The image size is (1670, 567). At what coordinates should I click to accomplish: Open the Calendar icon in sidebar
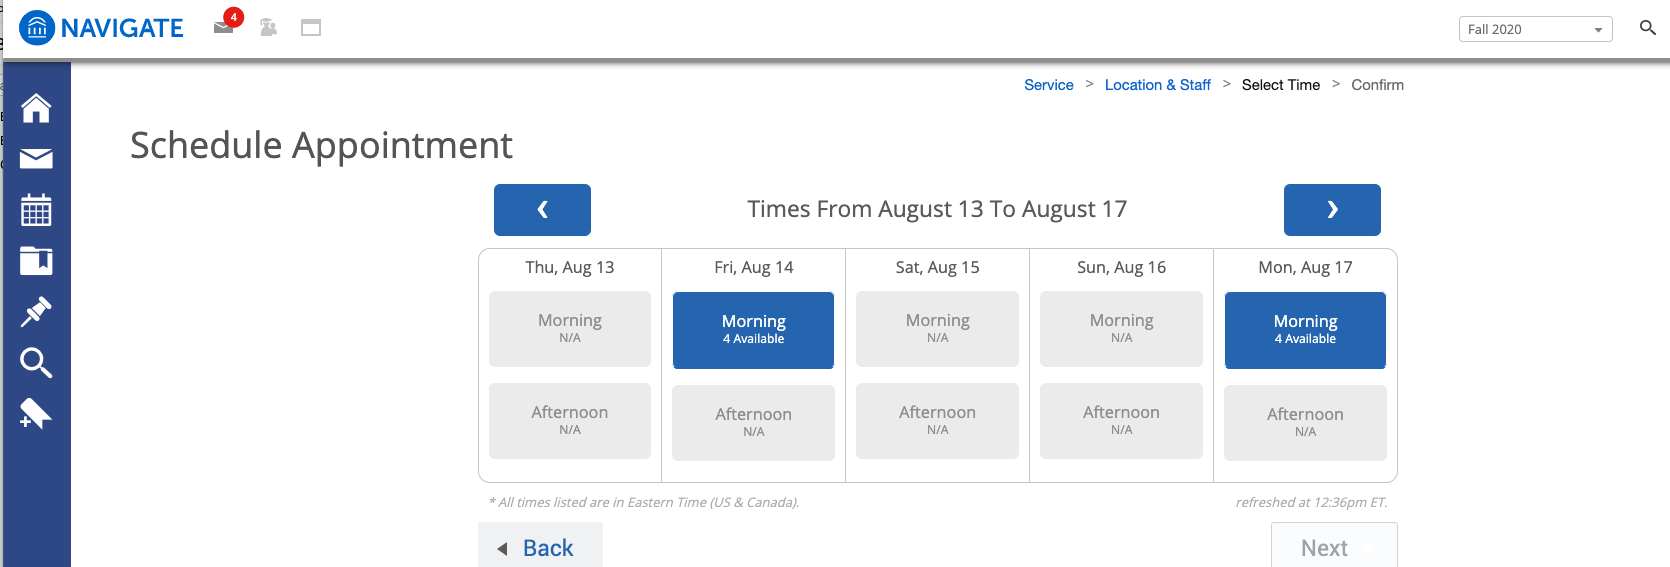[36, 210]
